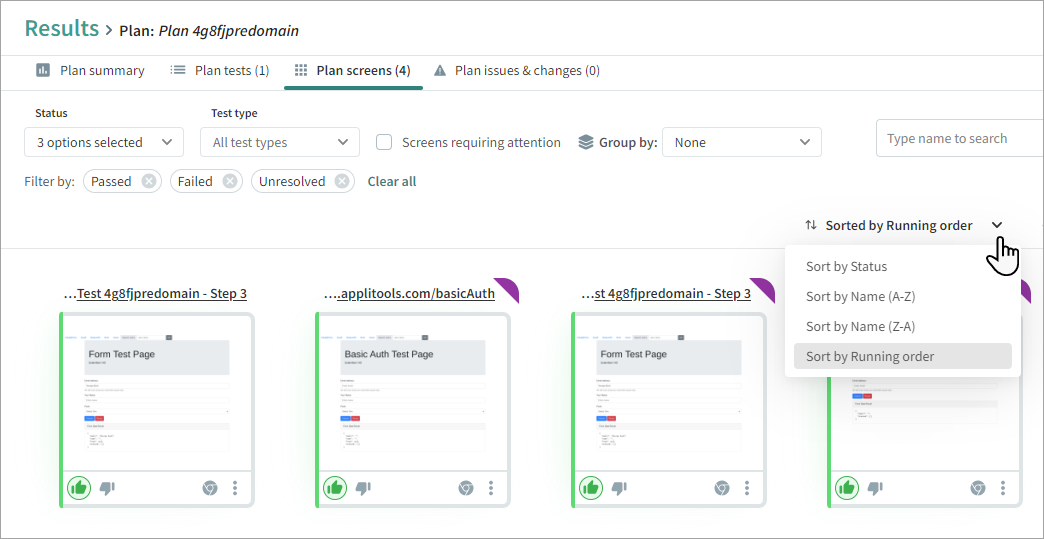The height and width of the screenshot is (539, 1044).
Task: Choose Sort by Status option
Action: (x=846, y=266)
